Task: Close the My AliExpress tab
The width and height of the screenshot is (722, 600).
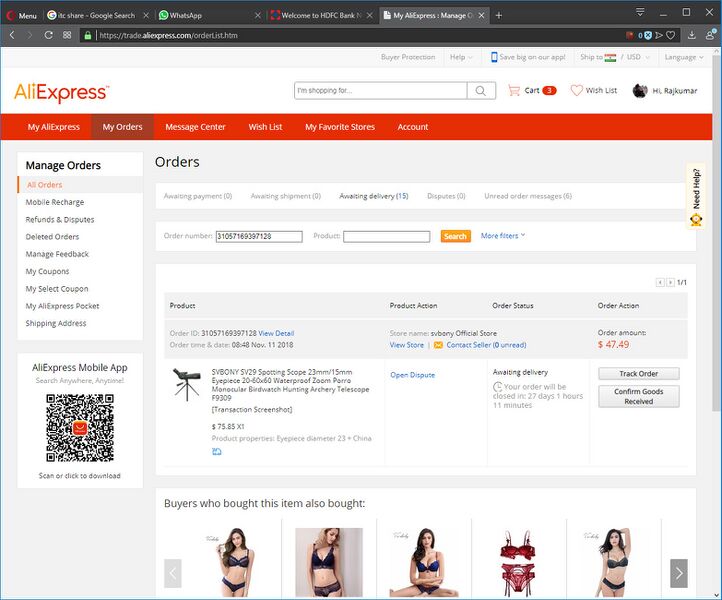Action: 481,15
